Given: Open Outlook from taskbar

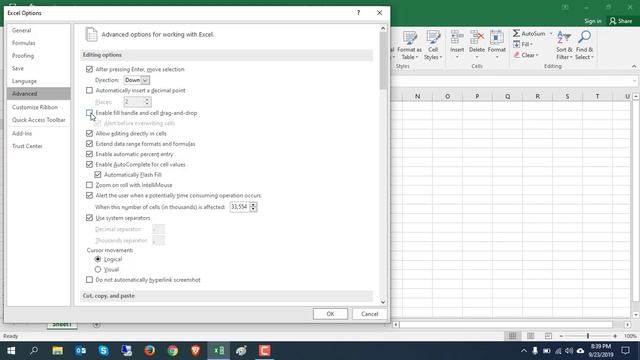Looking at the screenshot, I should [80, 351].
